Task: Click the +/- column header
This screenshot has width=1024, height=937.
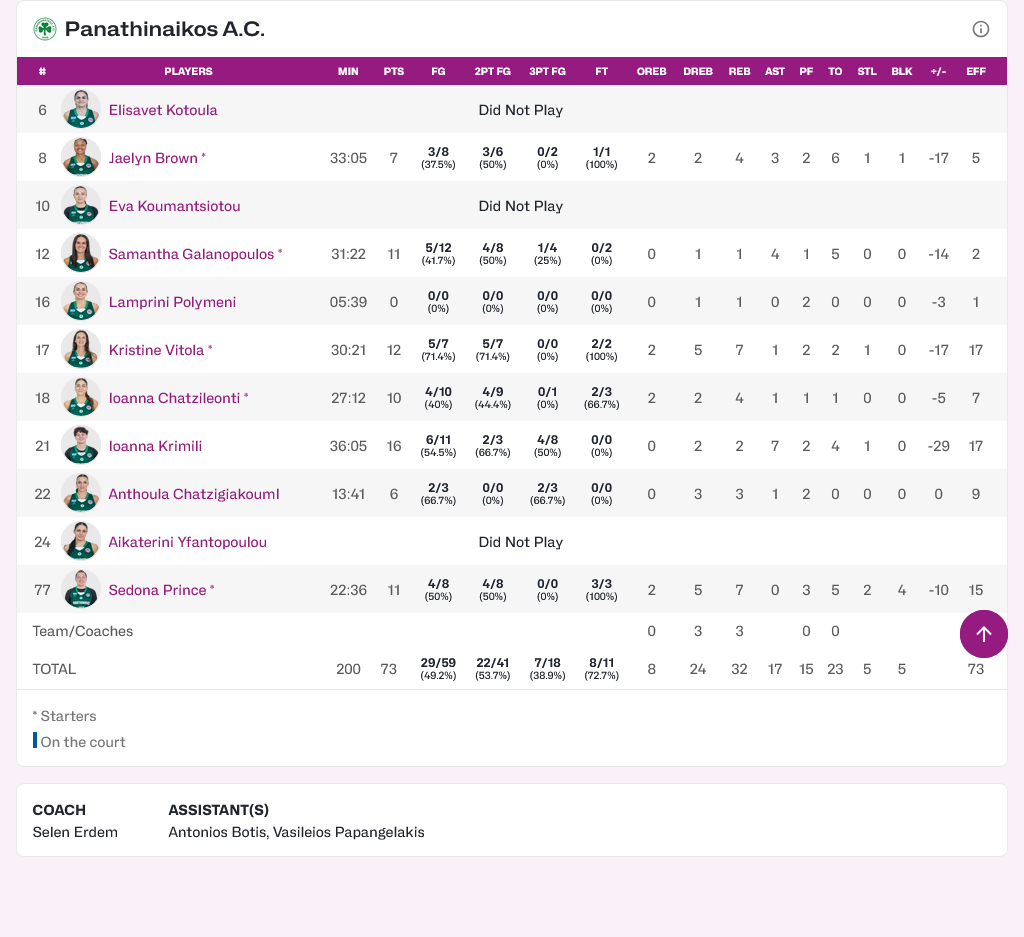Action: tap(938, 72)
